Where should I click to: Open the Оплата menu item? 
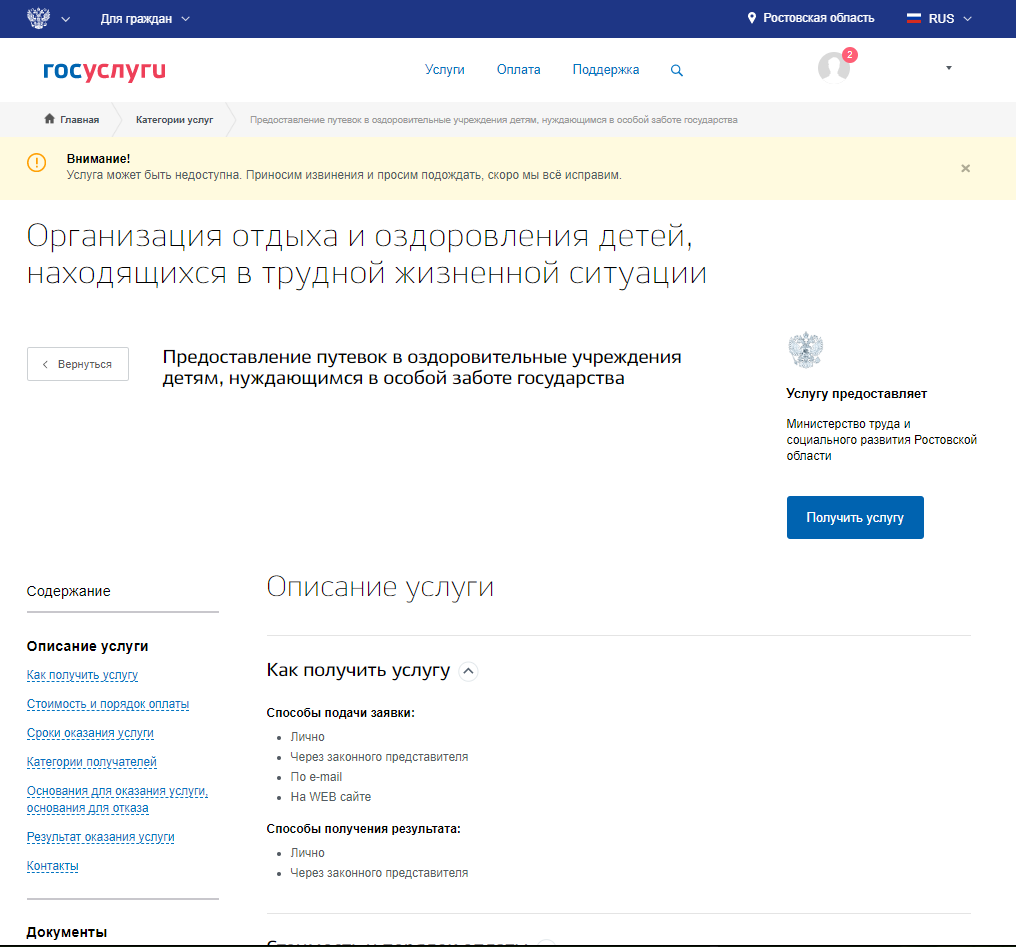point(518,70)
